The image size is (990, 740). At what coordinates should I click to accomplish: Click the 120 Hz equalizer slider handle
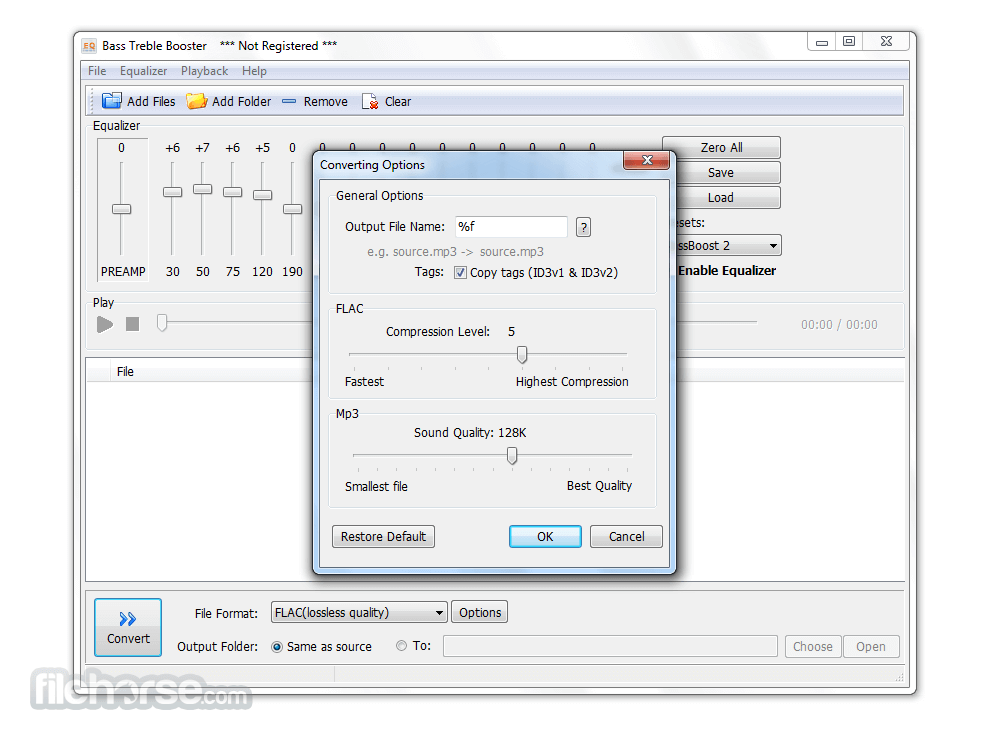263,194
